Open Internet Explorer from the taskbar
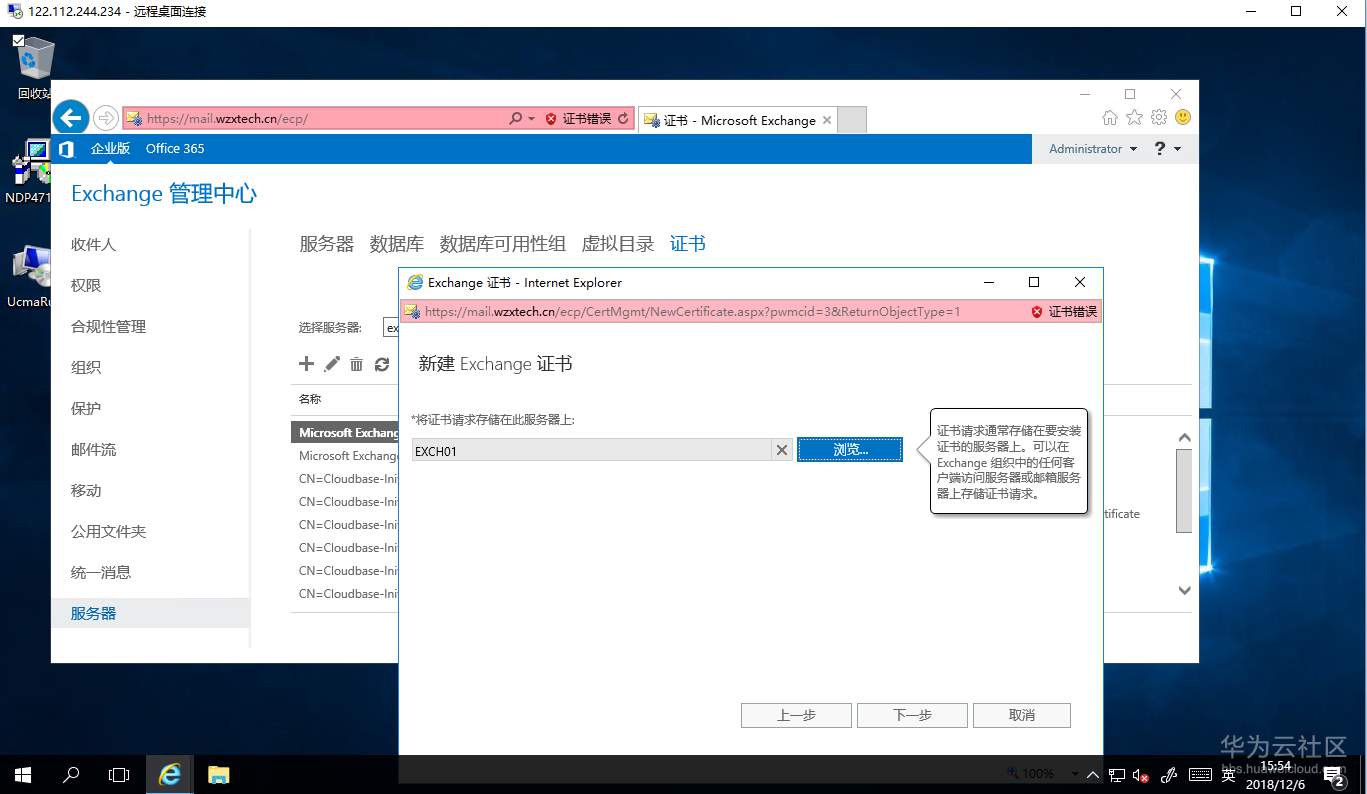 [x=169, y=774]
